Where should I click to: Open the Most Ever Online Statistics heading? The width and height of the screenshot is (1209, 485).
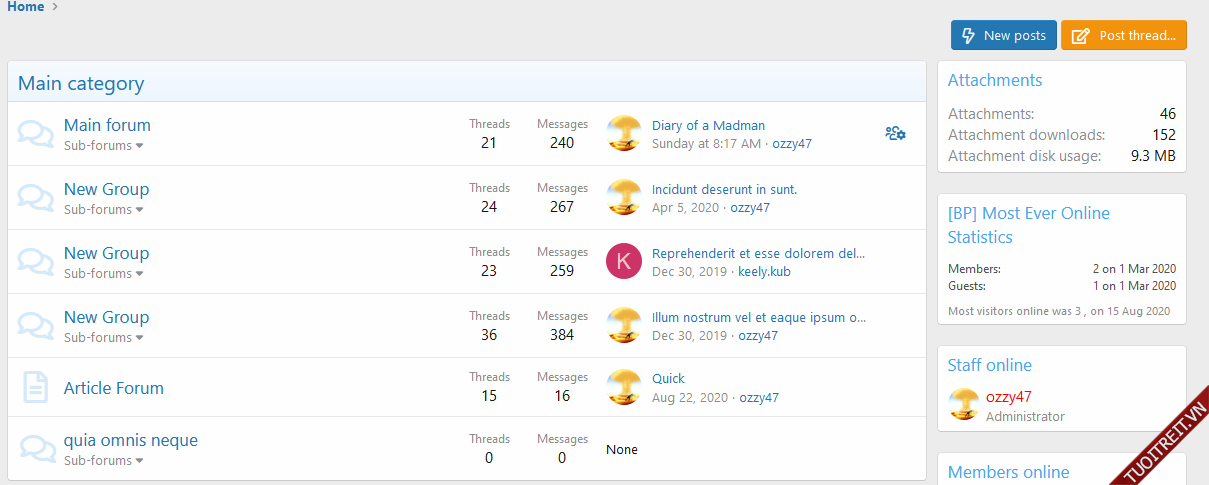(x=1028, y=225)
